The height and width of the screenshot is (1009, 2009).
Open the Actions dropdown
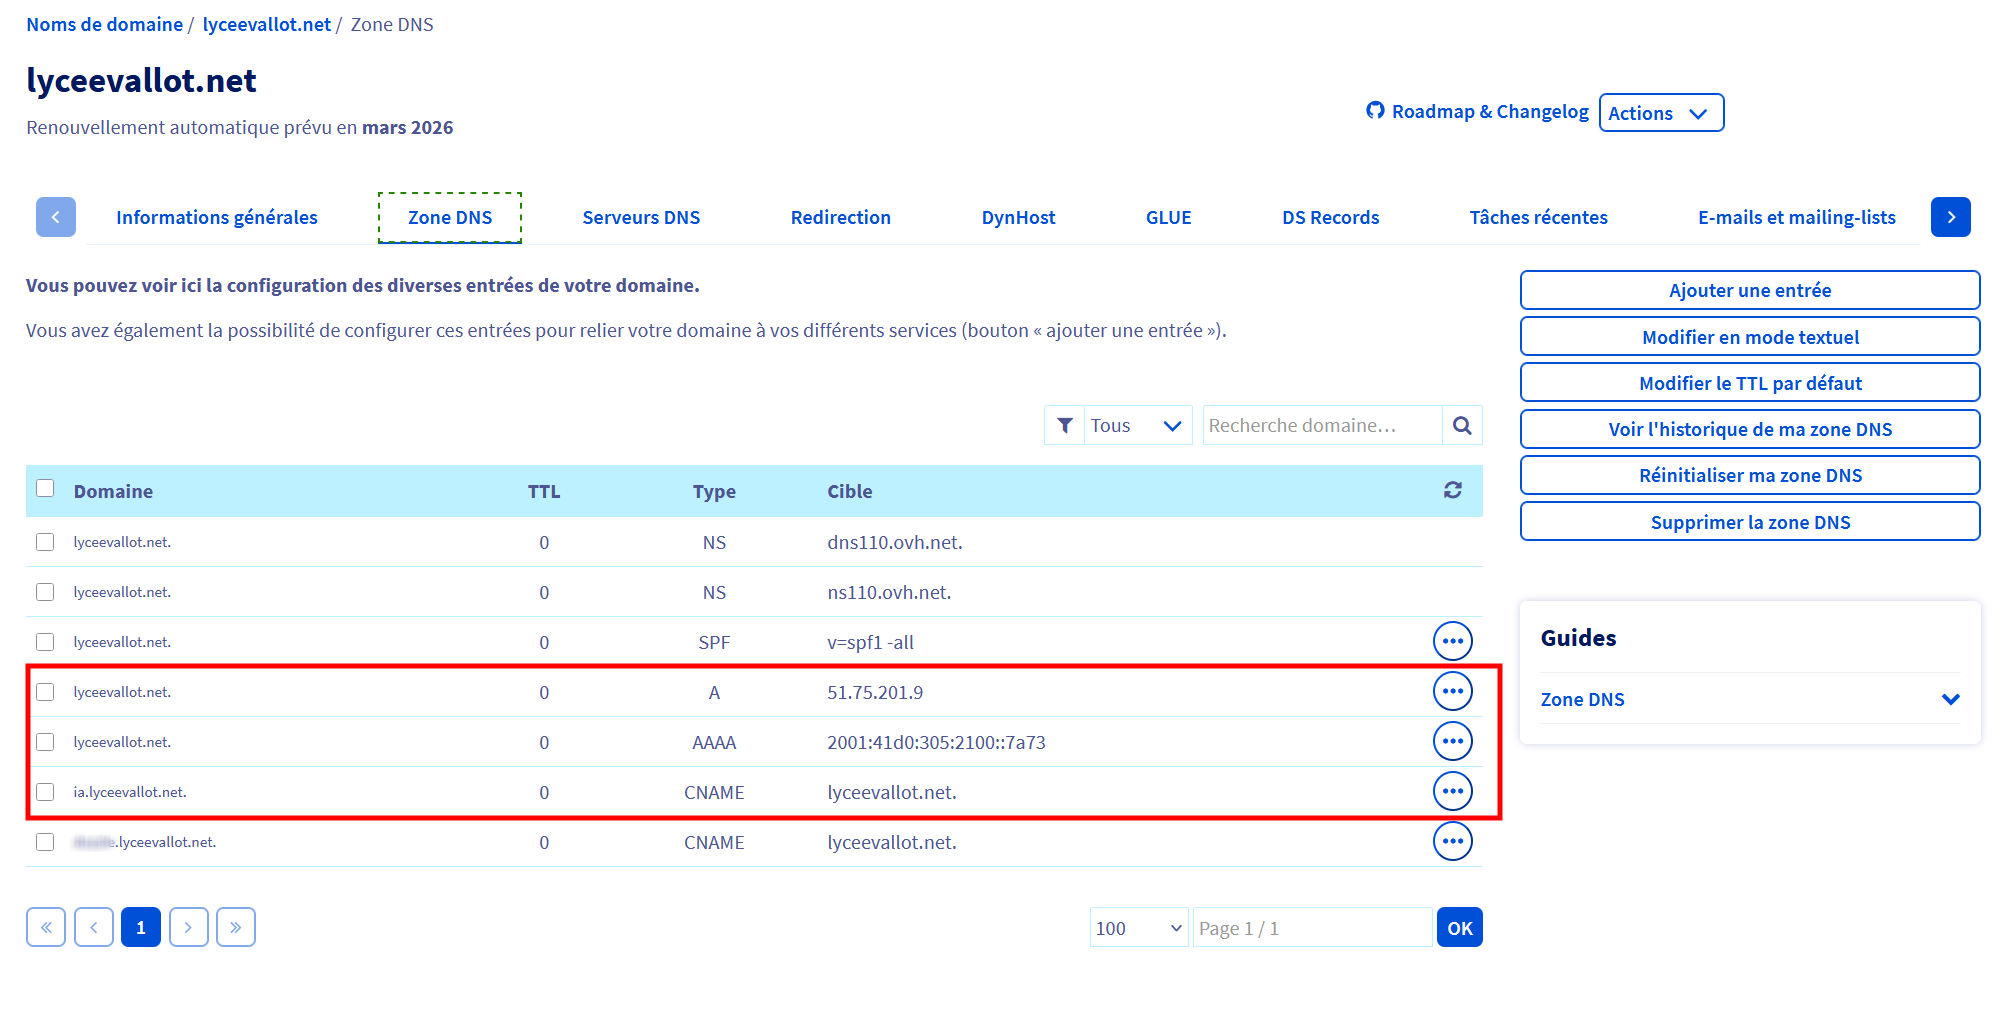(x=1660, y=113)
